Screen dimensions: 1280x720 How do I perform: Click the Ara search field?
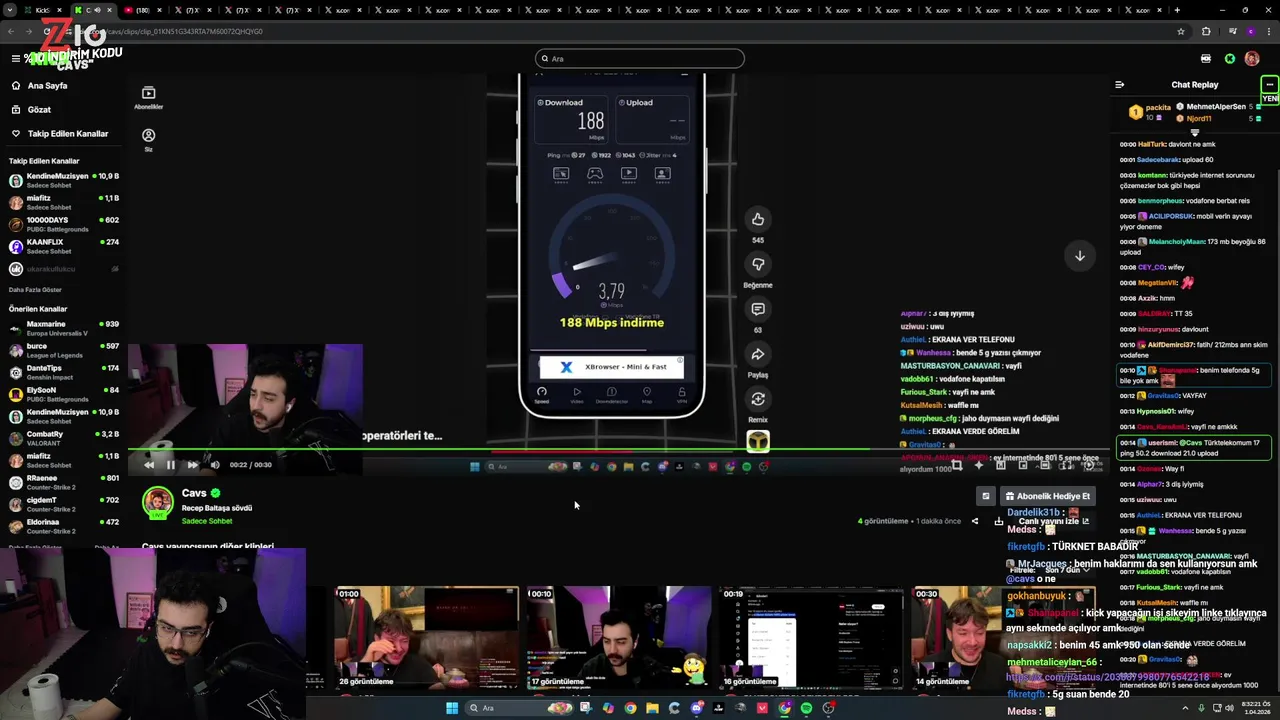click(640, 58)
